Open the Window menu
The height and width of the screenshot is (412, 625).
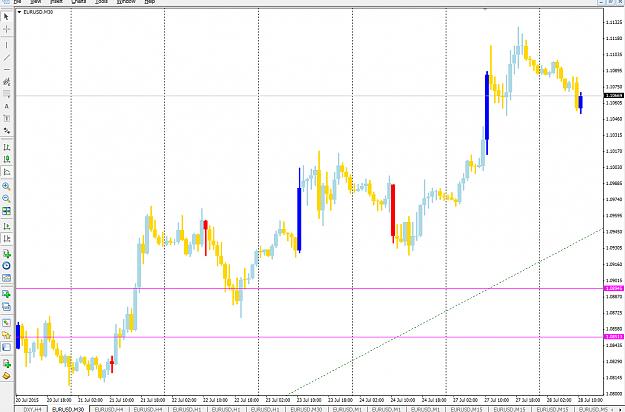tap(126, 2)
